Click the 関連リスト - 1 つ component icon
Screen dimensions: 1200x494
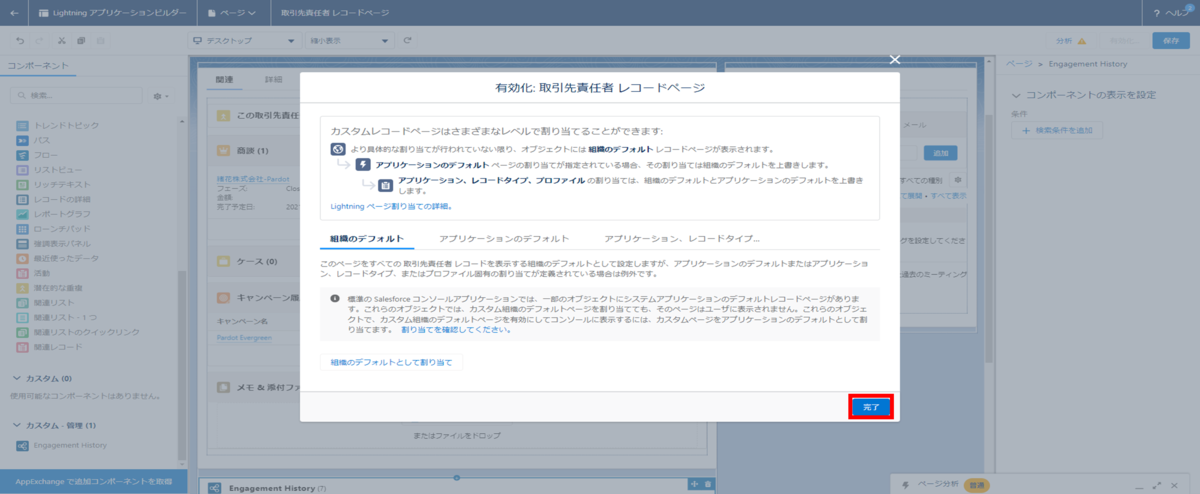click(x=23, y=317)
